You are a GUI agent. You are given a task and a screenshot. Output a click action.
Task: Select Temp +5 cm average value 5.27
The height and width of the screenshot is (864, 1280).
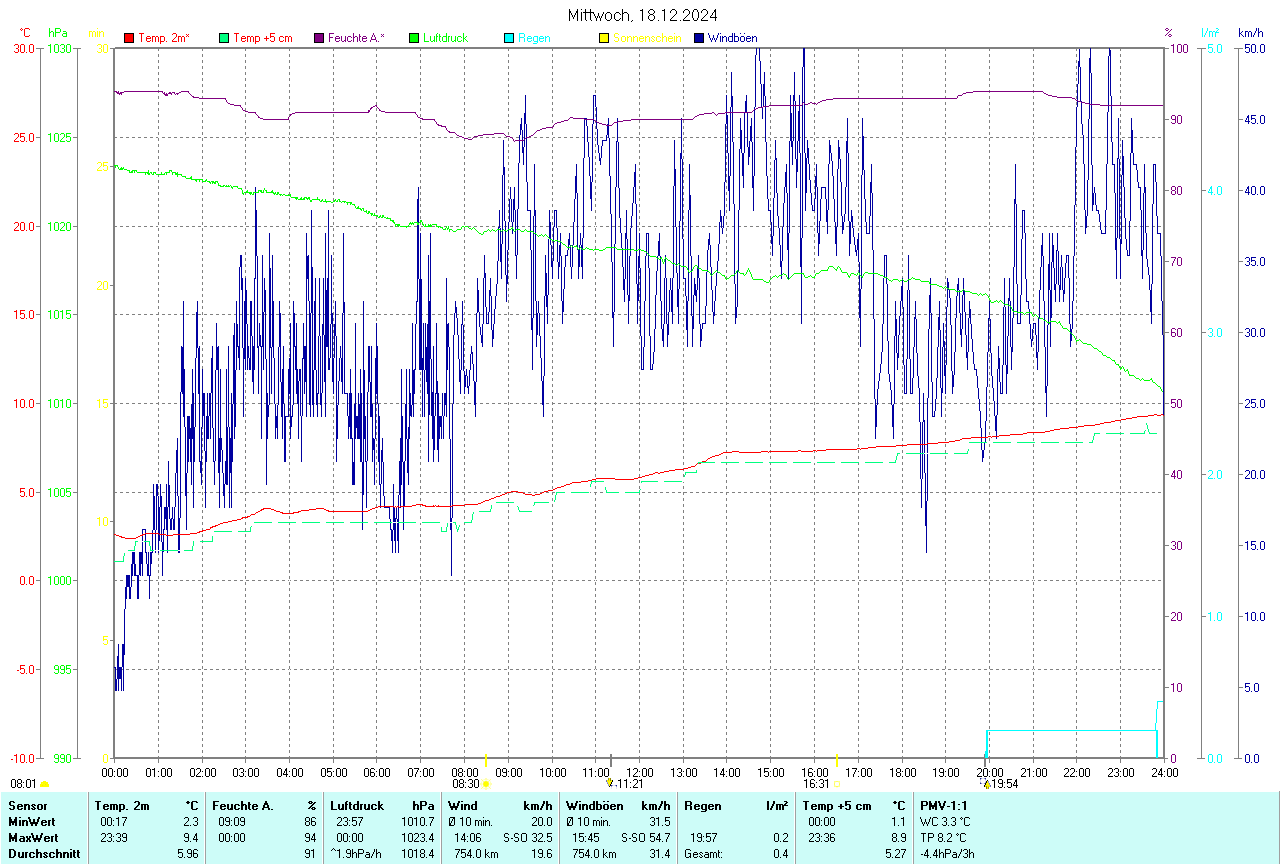point(896,854)
